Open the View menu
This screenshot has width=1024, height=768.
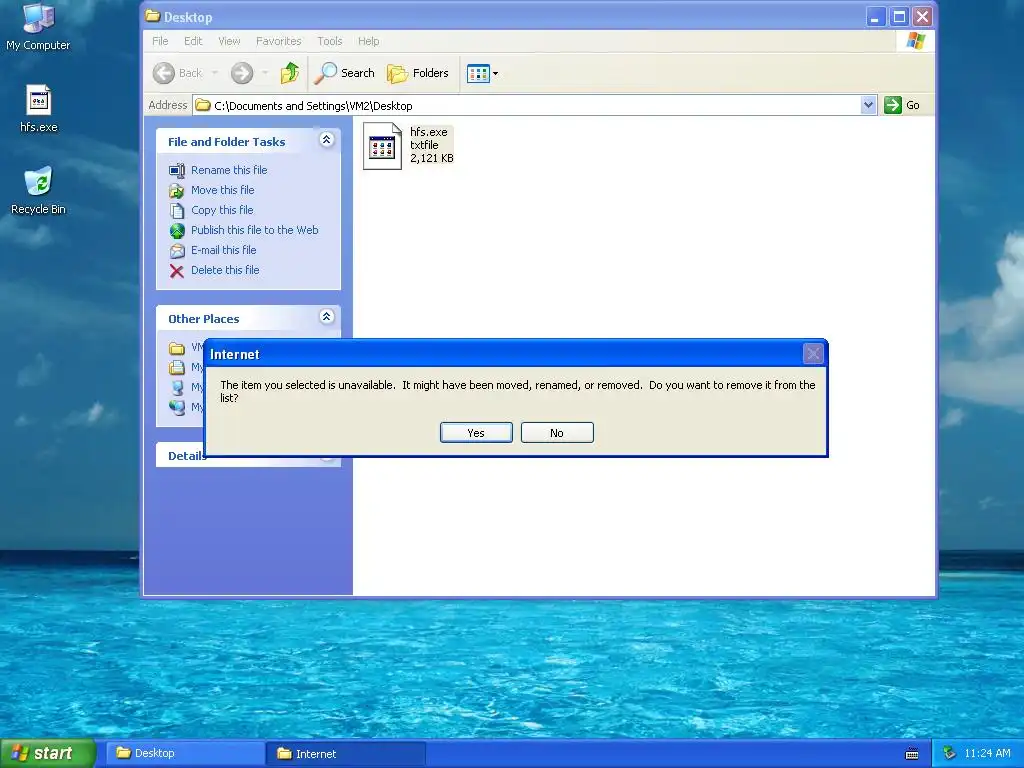[229, 41]
